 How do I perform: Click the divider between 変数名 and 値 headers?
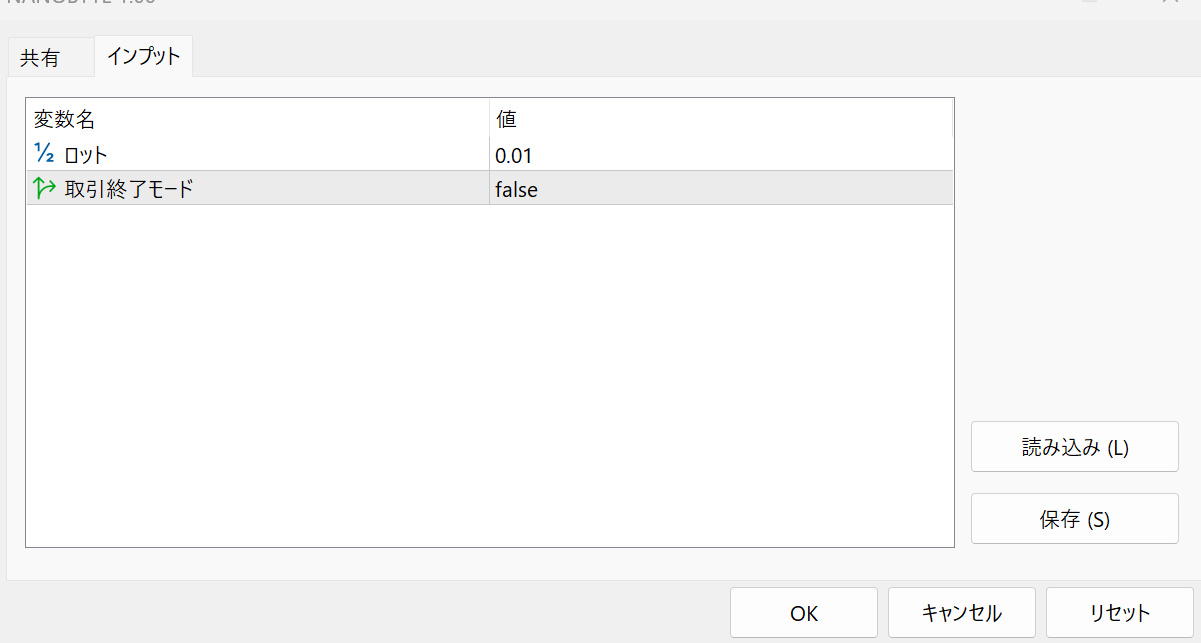coord(489,120)
